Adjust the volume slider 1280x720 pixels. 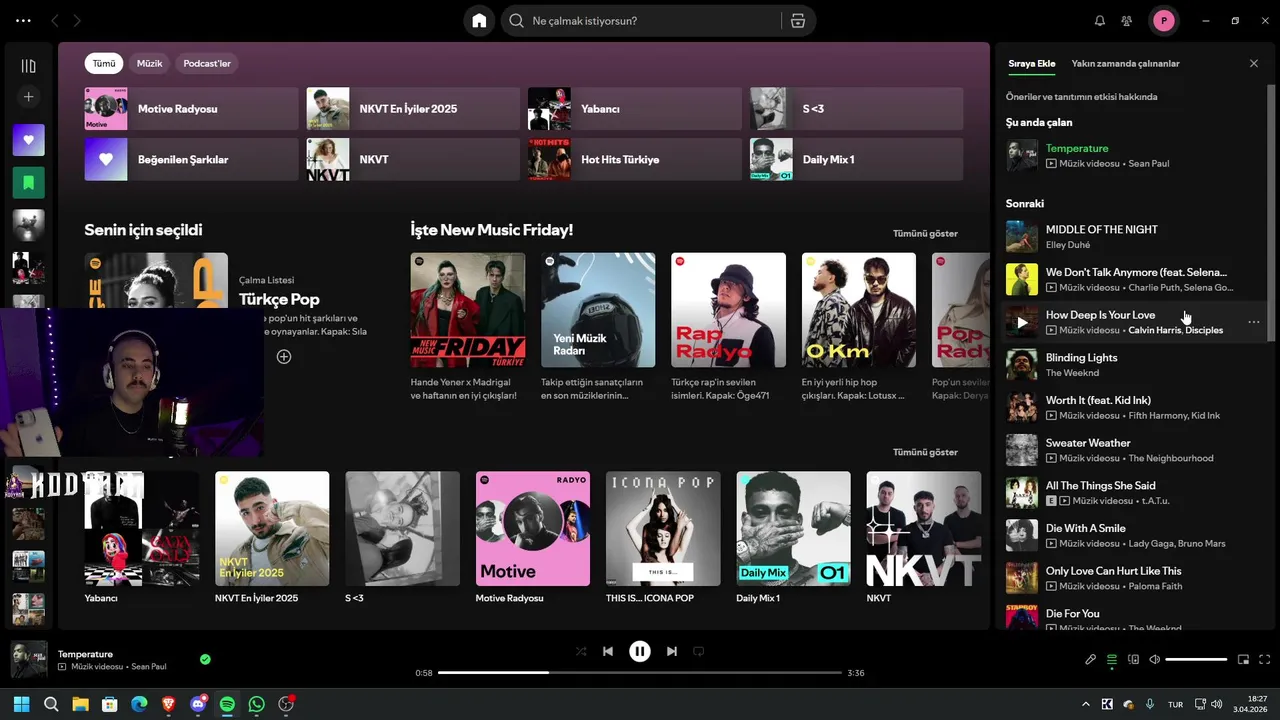(1196, 660)
